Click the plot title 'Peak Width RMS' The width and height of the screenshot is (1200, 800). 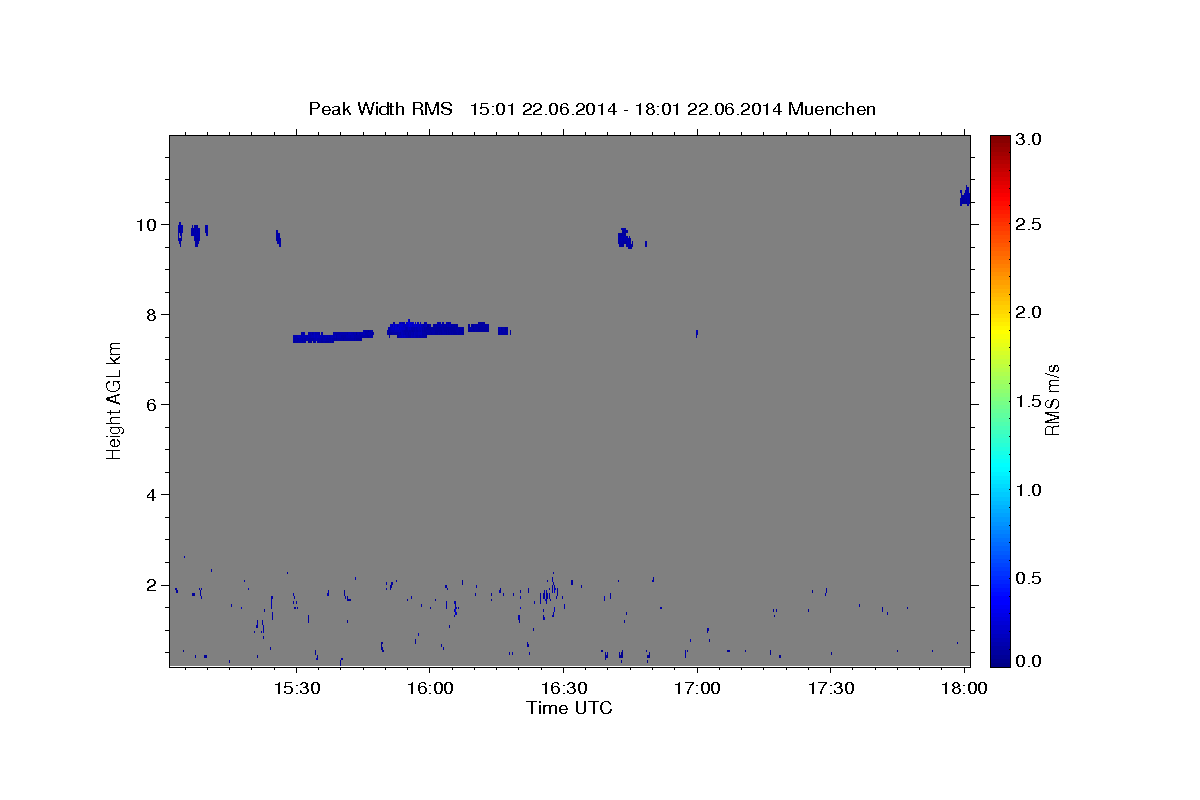click(x=380, y=109)
